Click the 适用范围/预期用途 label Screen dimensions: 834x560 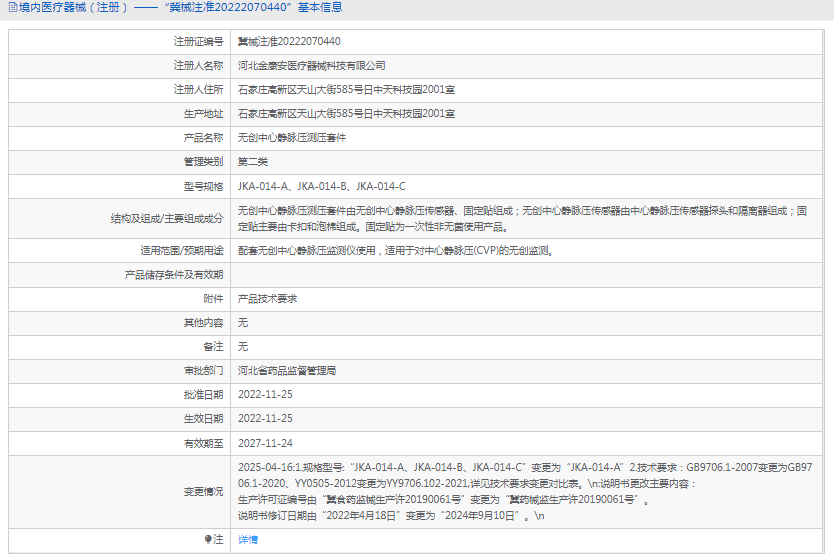182,250
